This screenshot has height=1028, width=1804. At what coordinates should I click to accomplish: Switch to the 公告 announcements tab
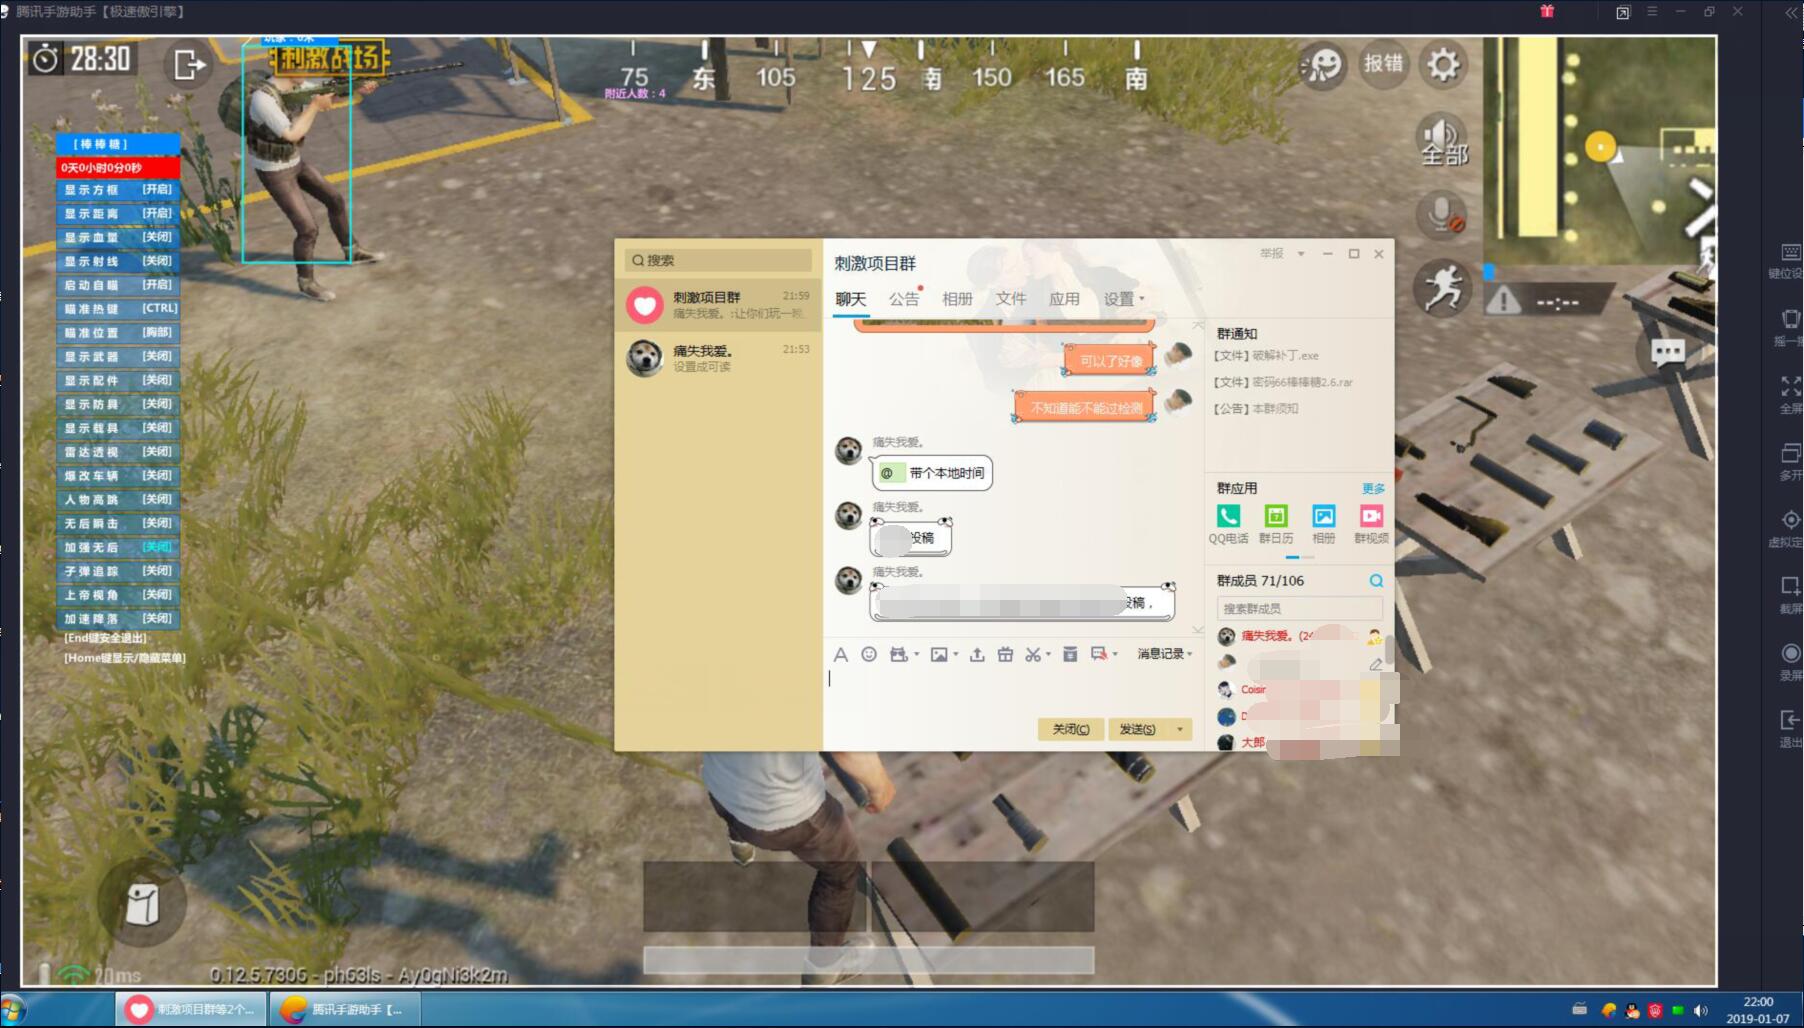pyautogui.click(x=903, y=299)
